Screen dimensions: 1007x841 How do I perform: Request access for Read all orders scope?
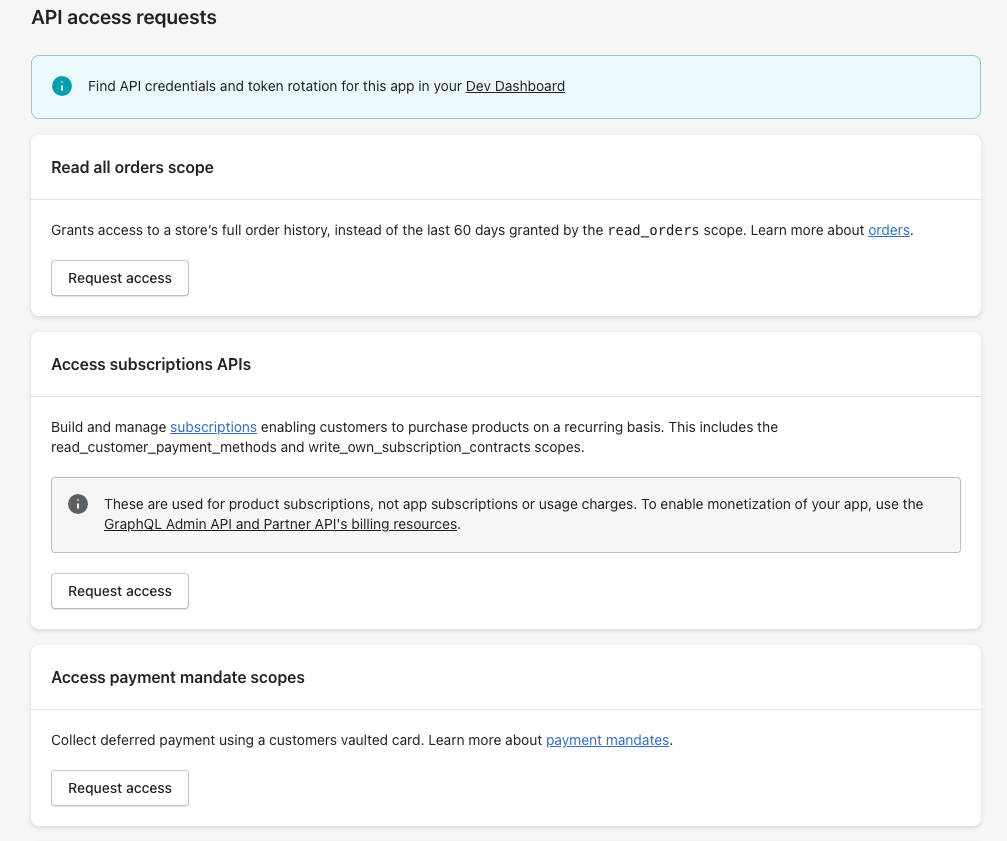[120, 278]
